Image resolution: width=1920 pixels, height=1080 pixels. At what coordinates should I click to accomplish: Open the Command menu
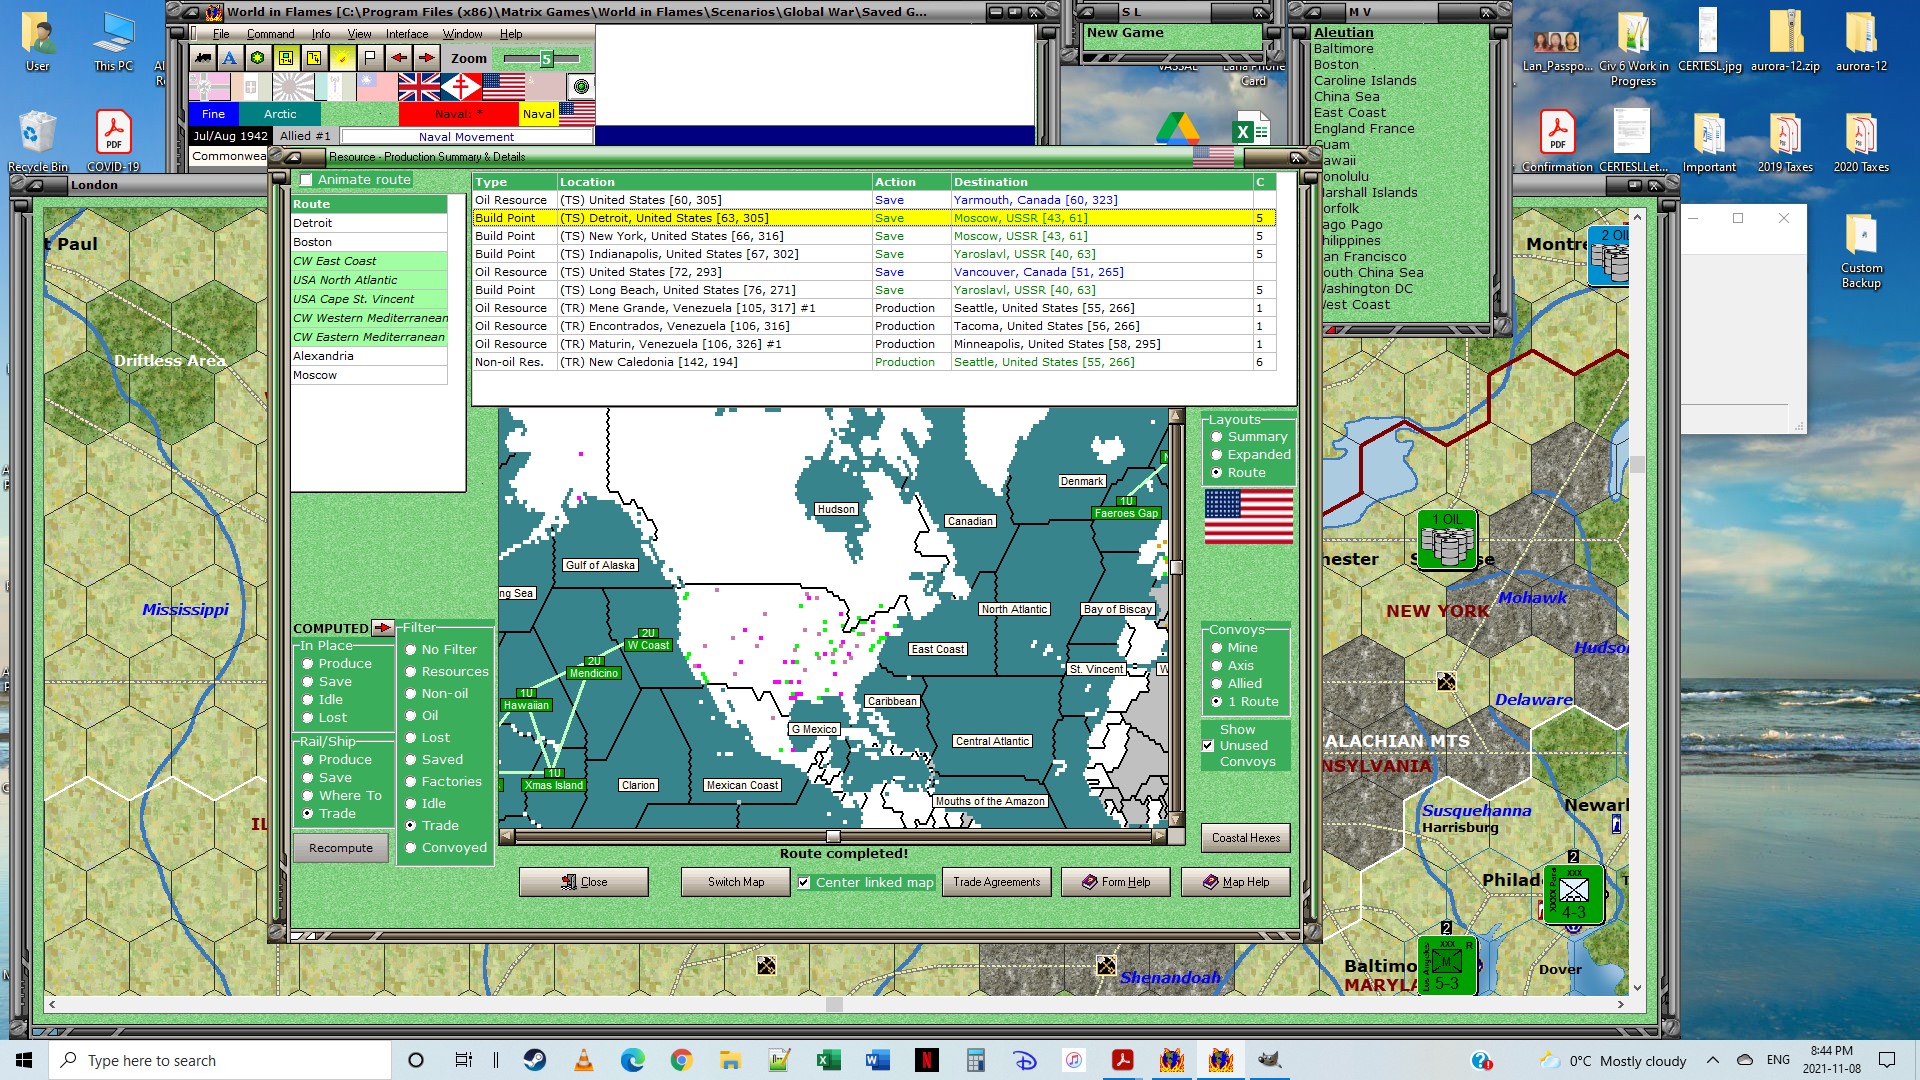[270, 34]
